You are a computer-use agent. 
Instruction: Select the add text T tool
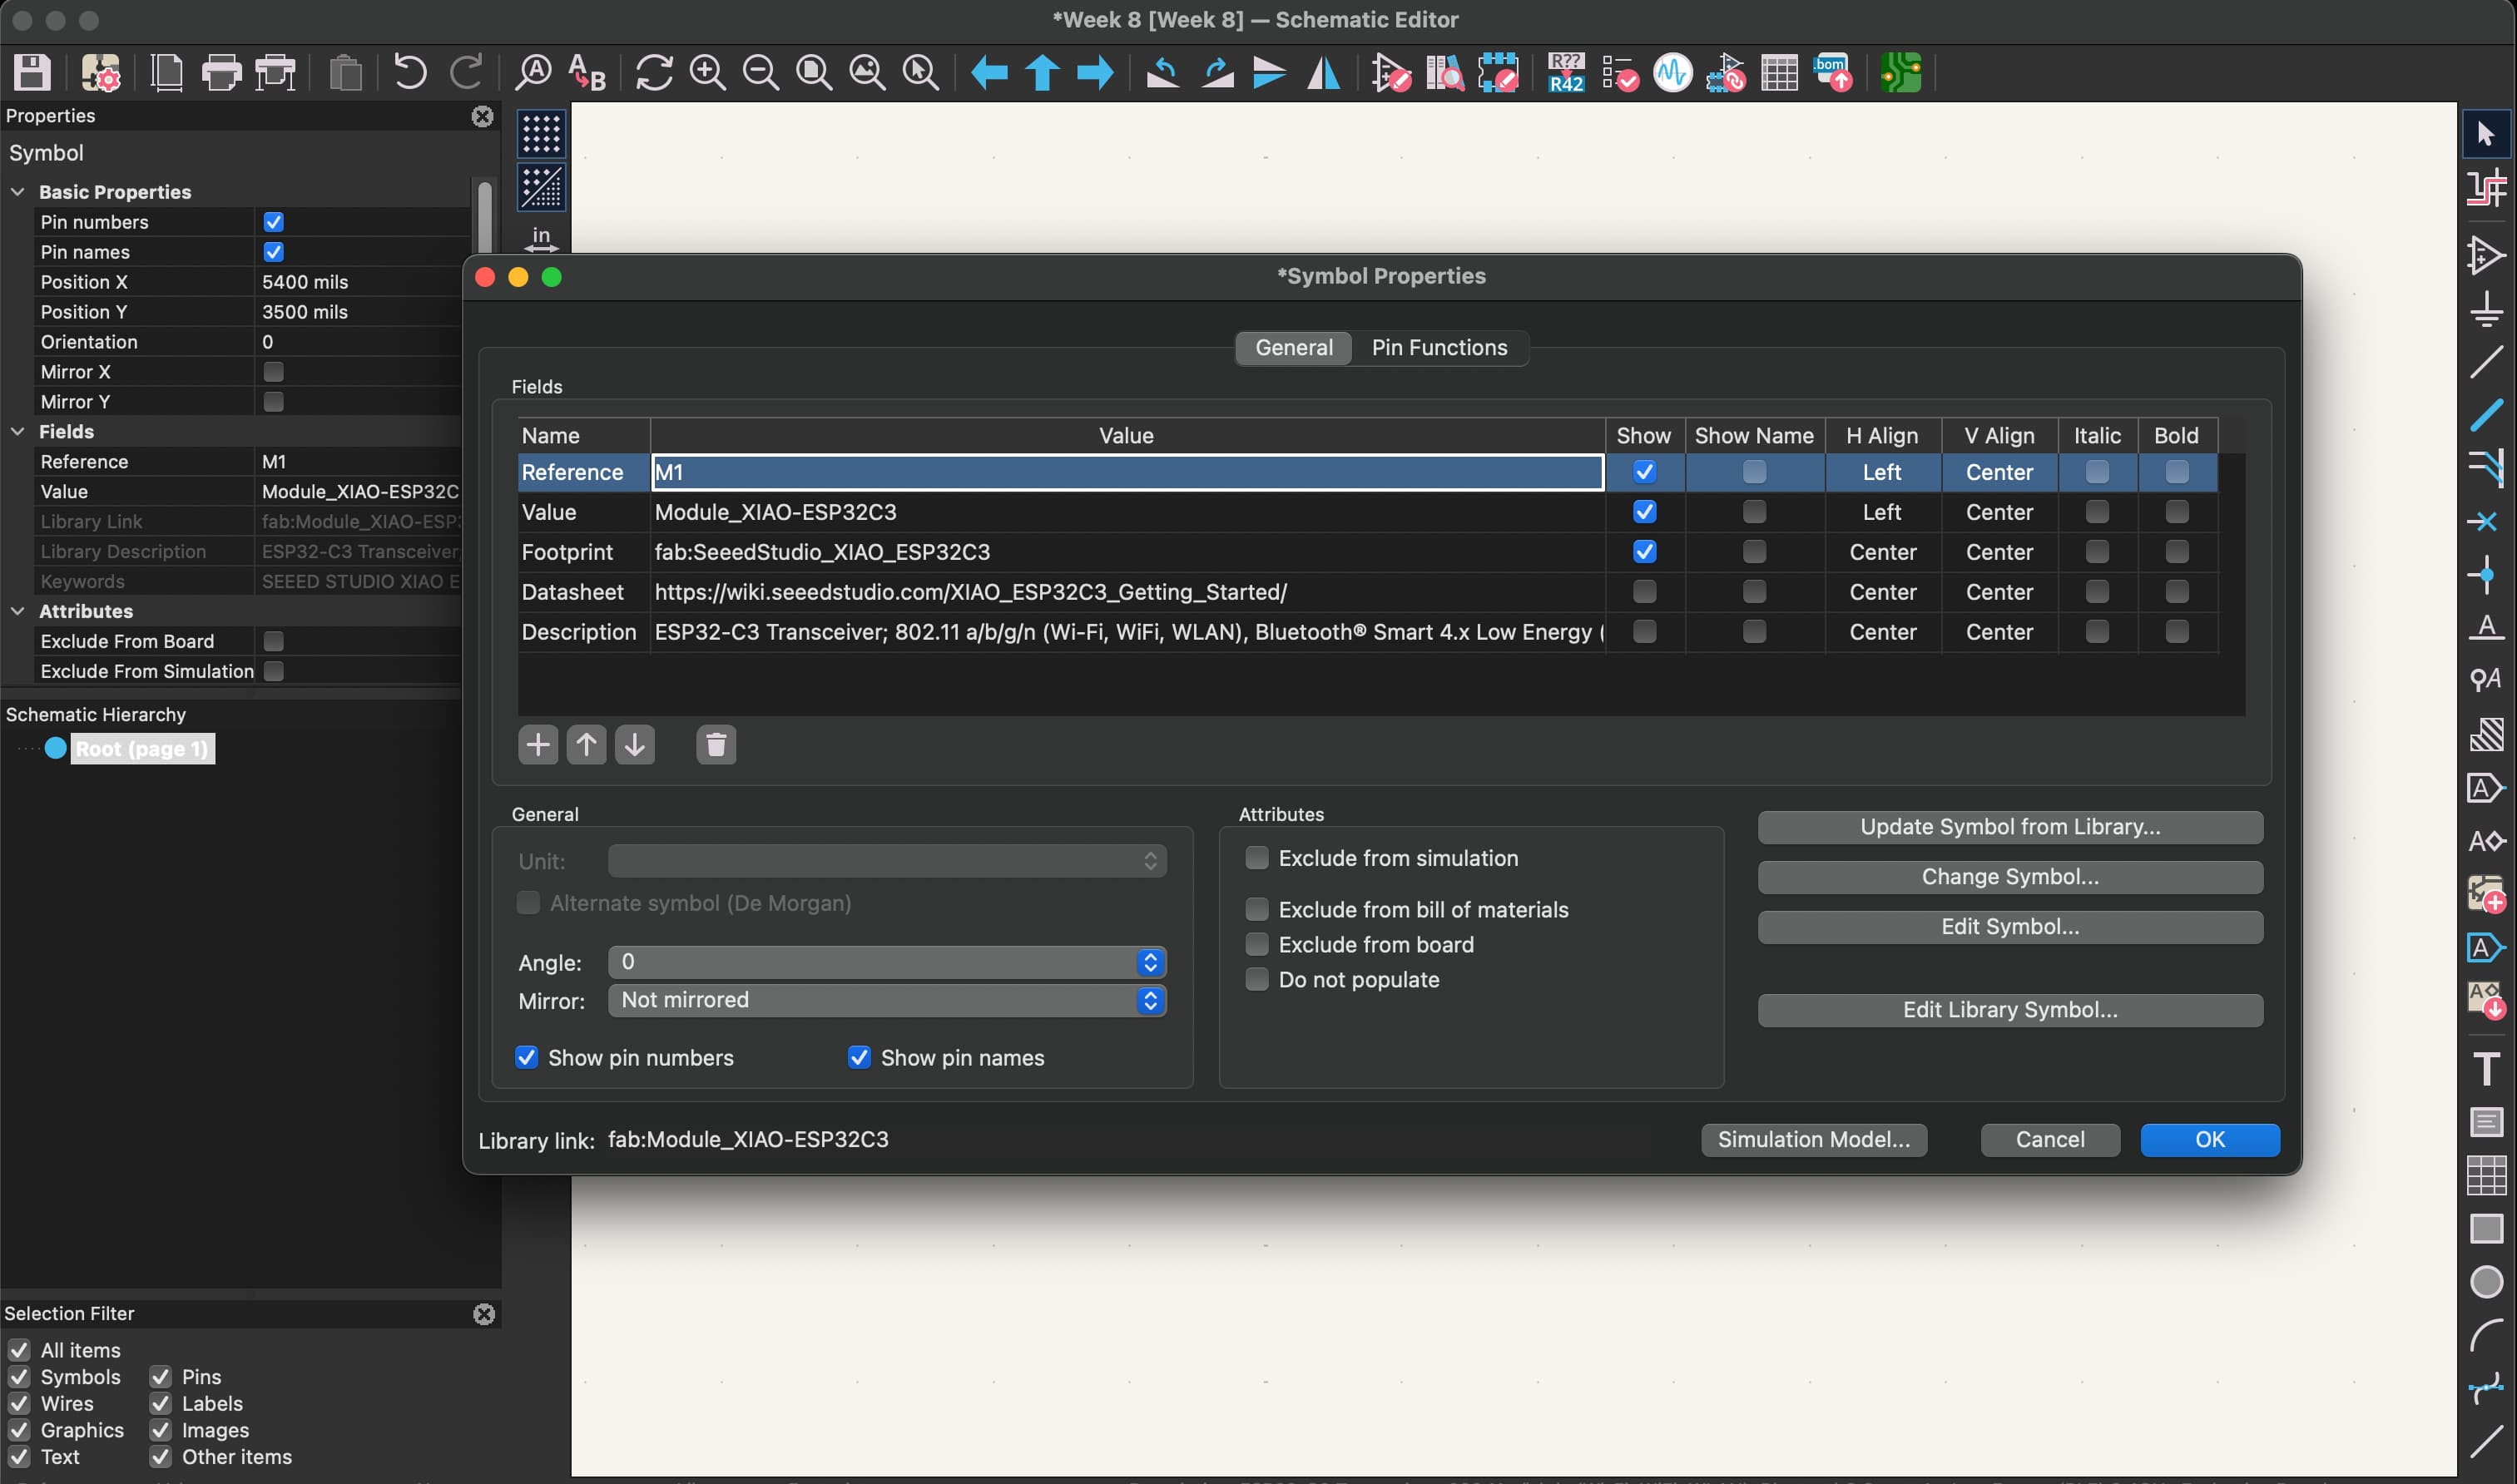2486,1069
